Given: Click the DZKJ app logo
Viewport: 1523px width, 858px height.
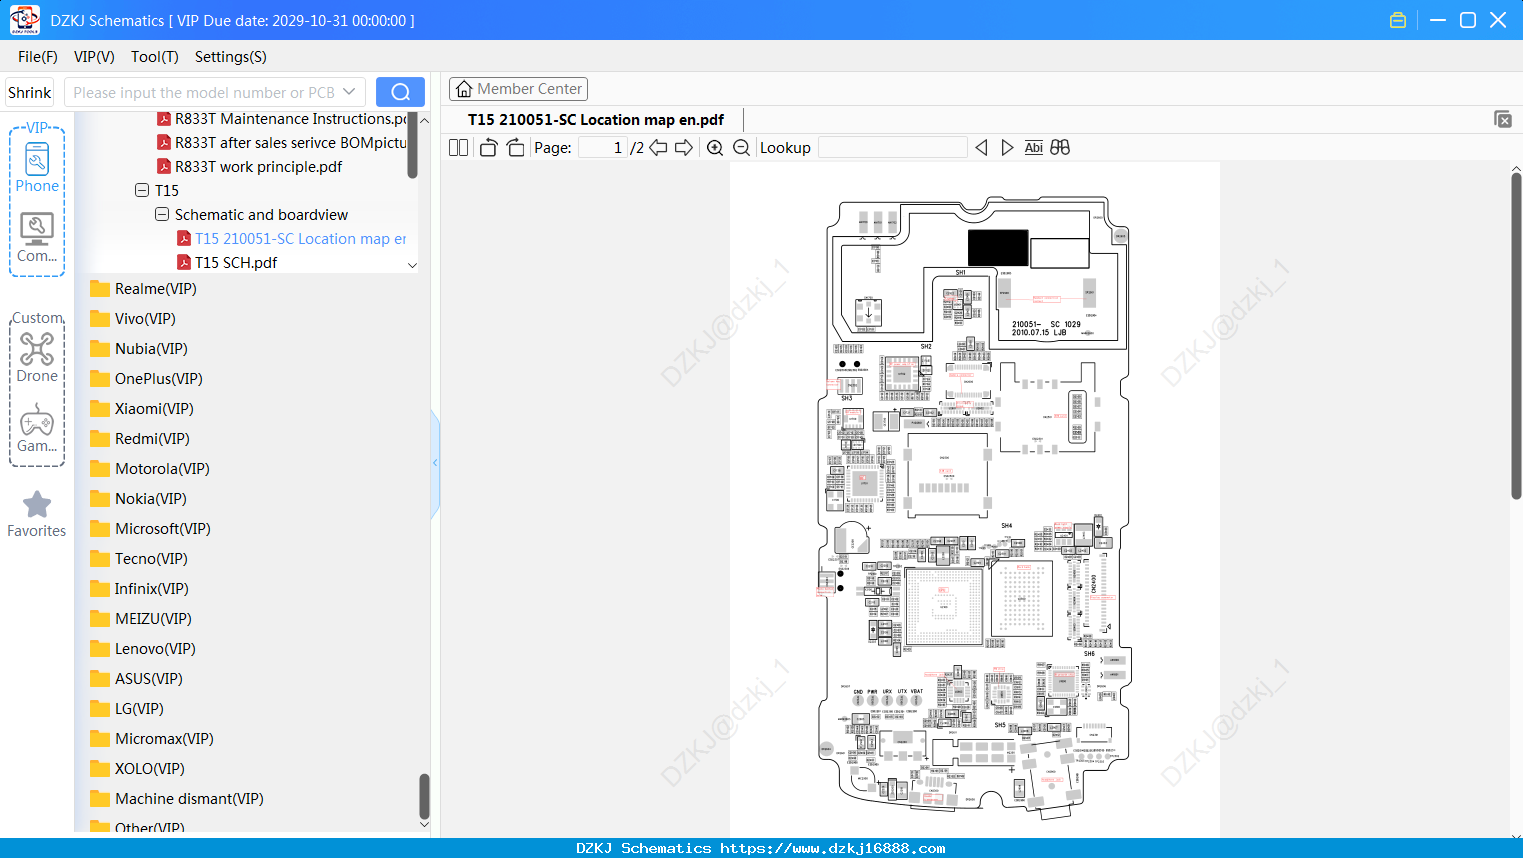Looking at the screenshot, I should click(24, 20).
